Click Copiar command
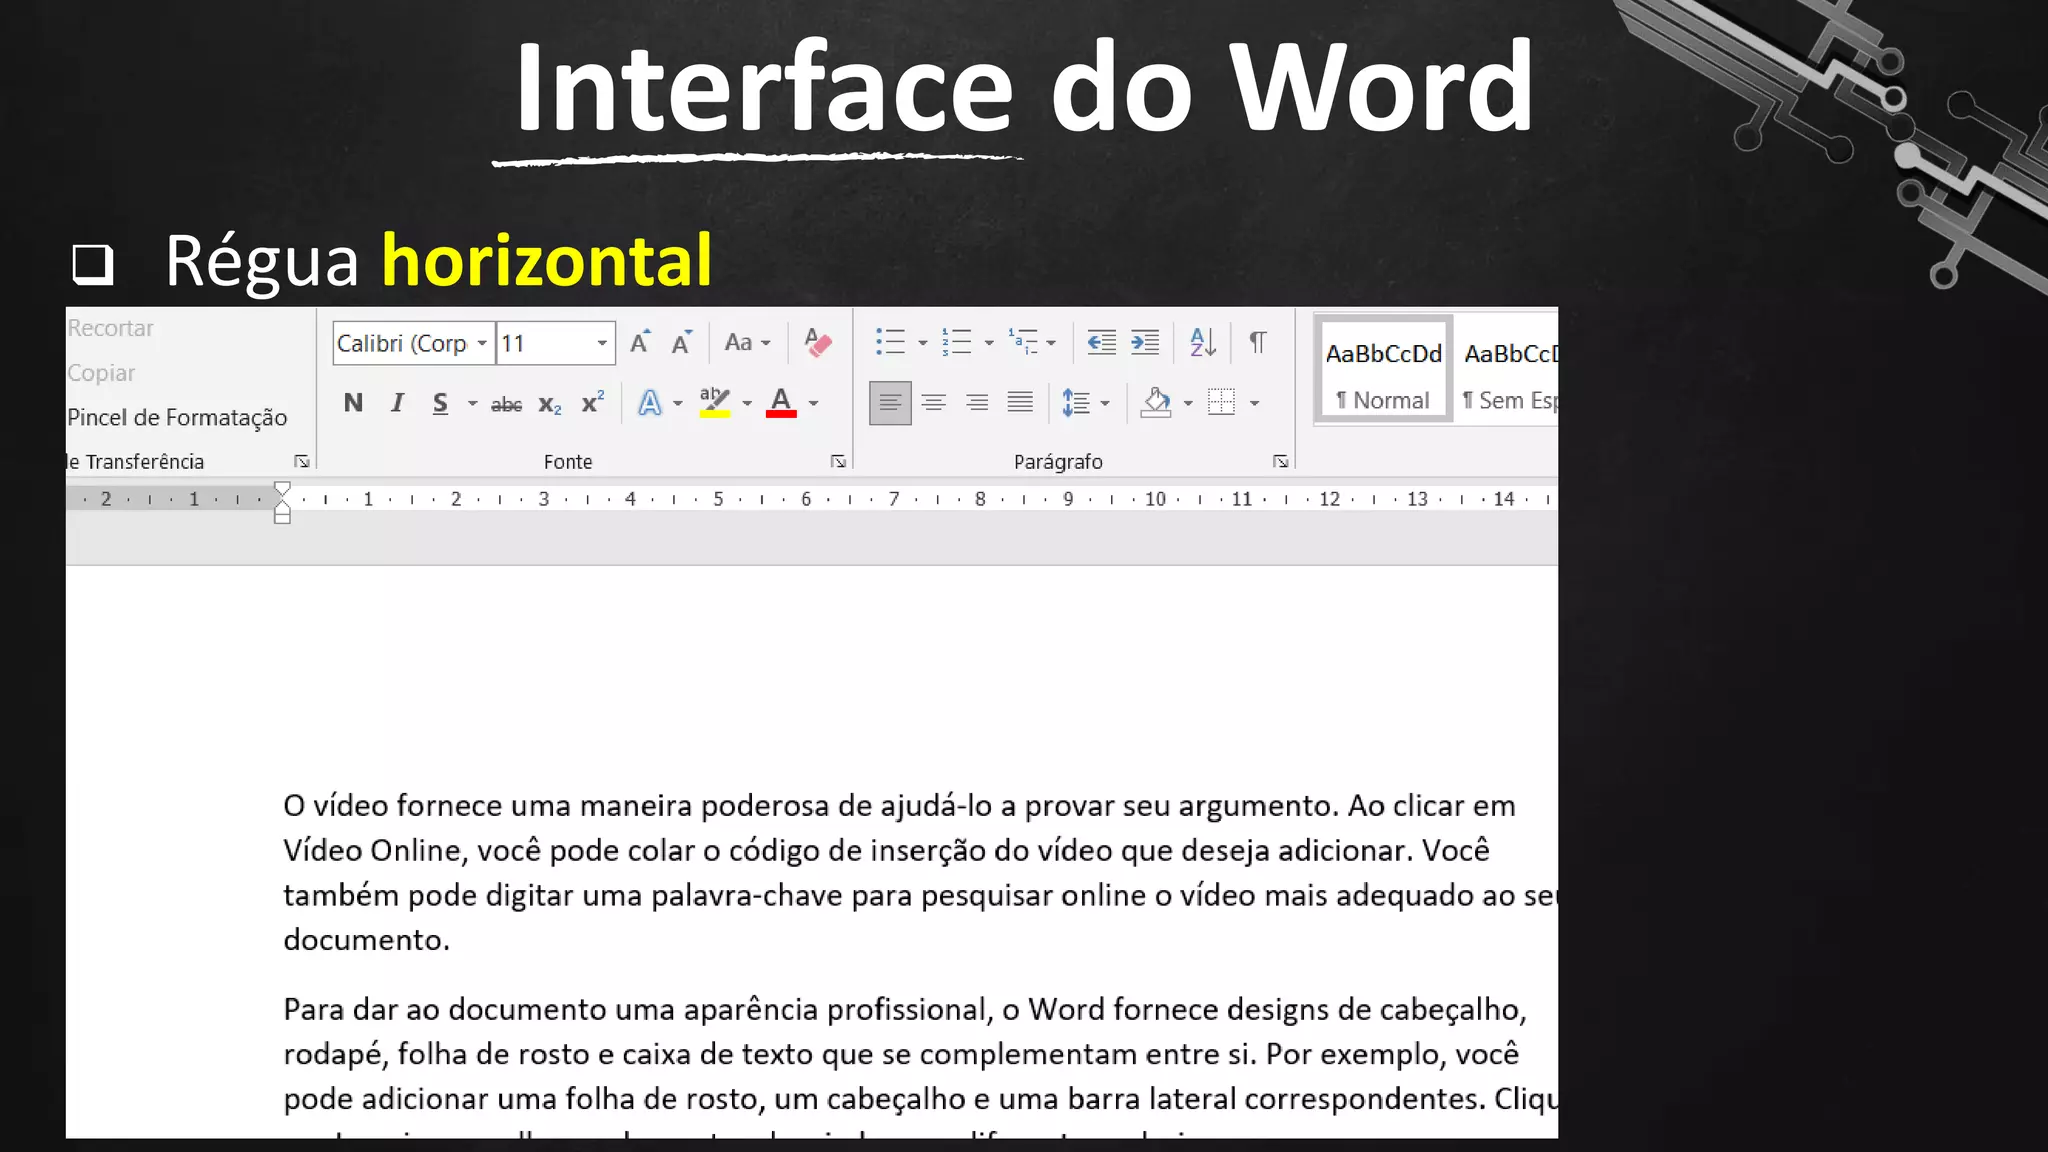 point(101,373)
